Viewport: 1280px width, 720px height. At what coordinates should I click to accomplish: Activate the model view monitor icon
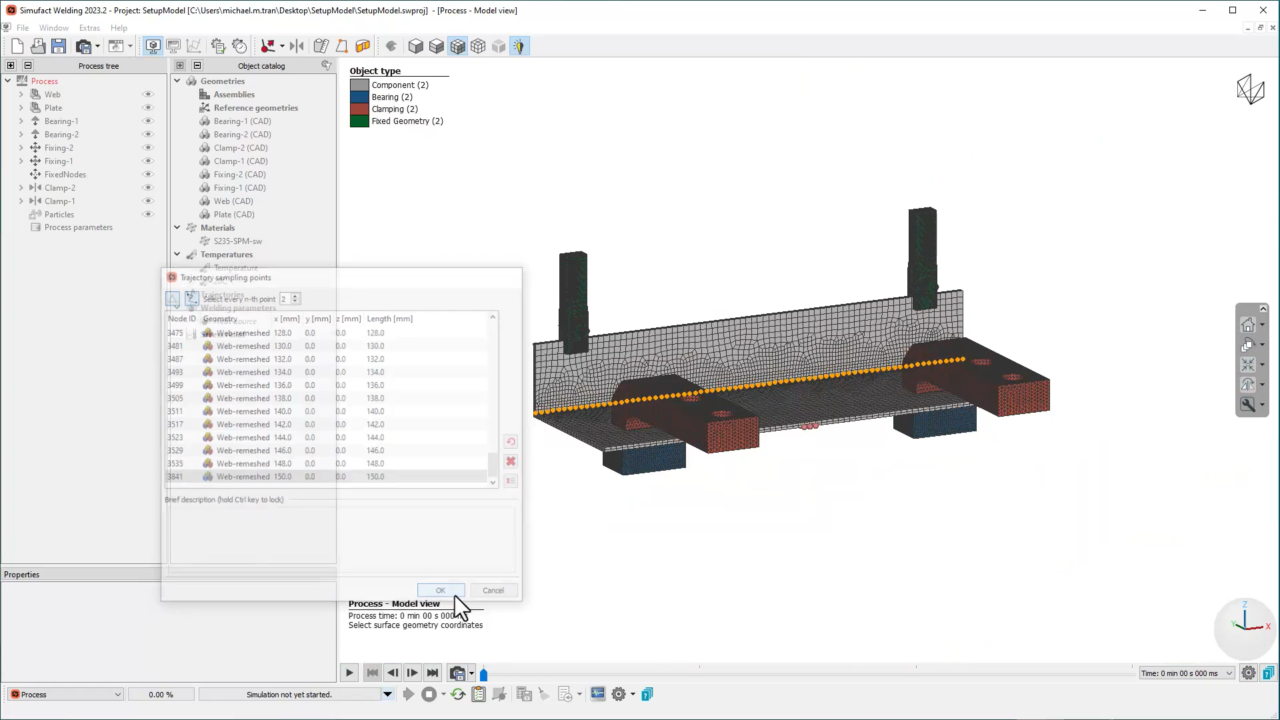pyautogui.click(x=153, y=46)
